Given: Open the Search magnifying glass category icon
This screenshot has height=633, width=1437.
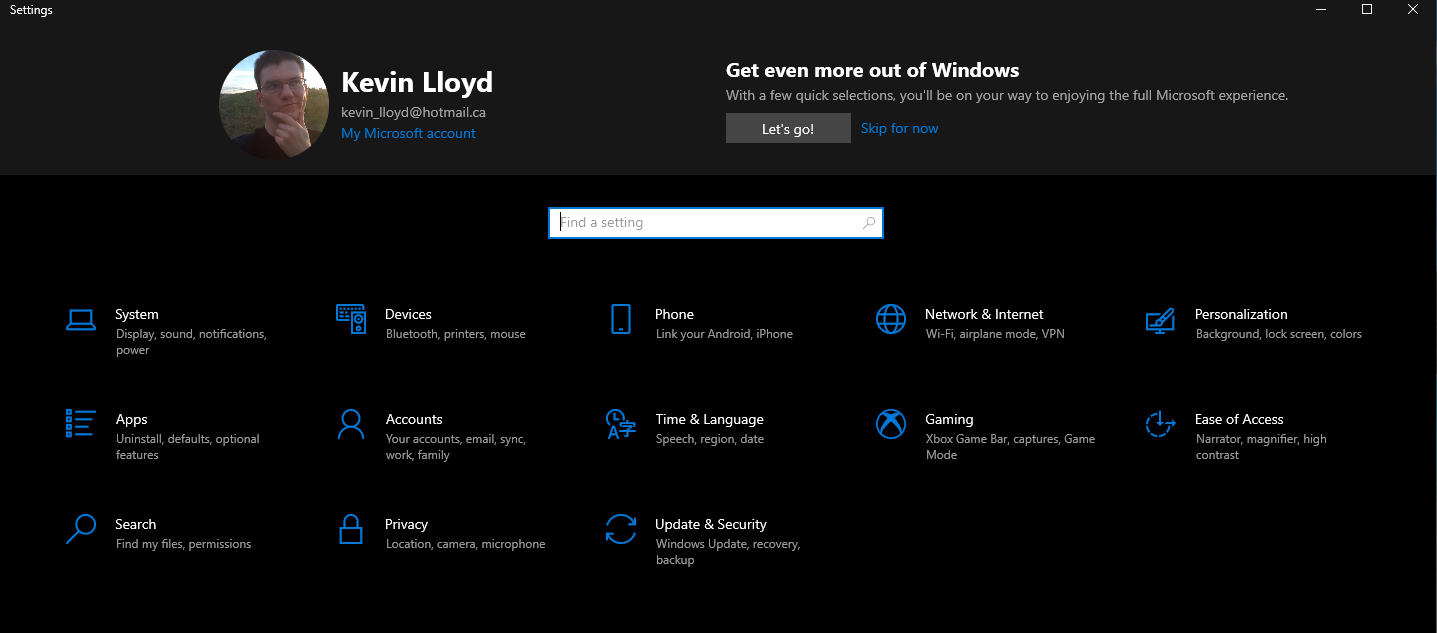Looking at the screenshot, I should point(81,529).
